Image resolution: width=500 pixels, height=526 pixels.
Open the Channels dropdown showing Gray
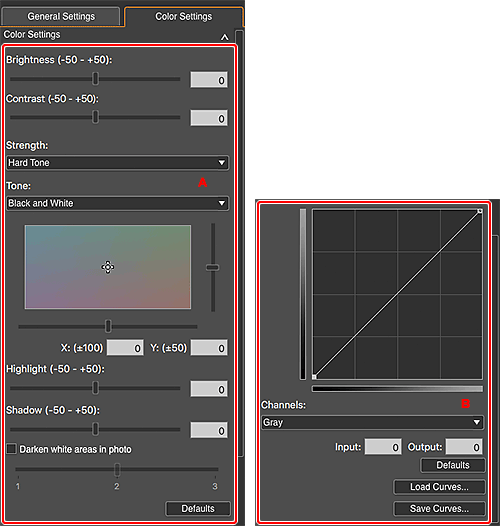click(372, 422)
